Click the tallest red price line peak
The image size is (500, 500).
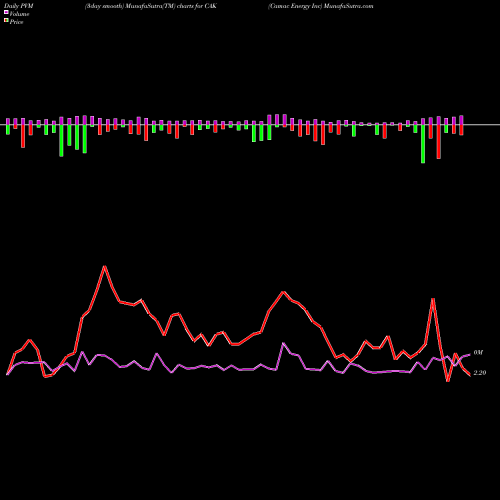click(x=105, y=266)
